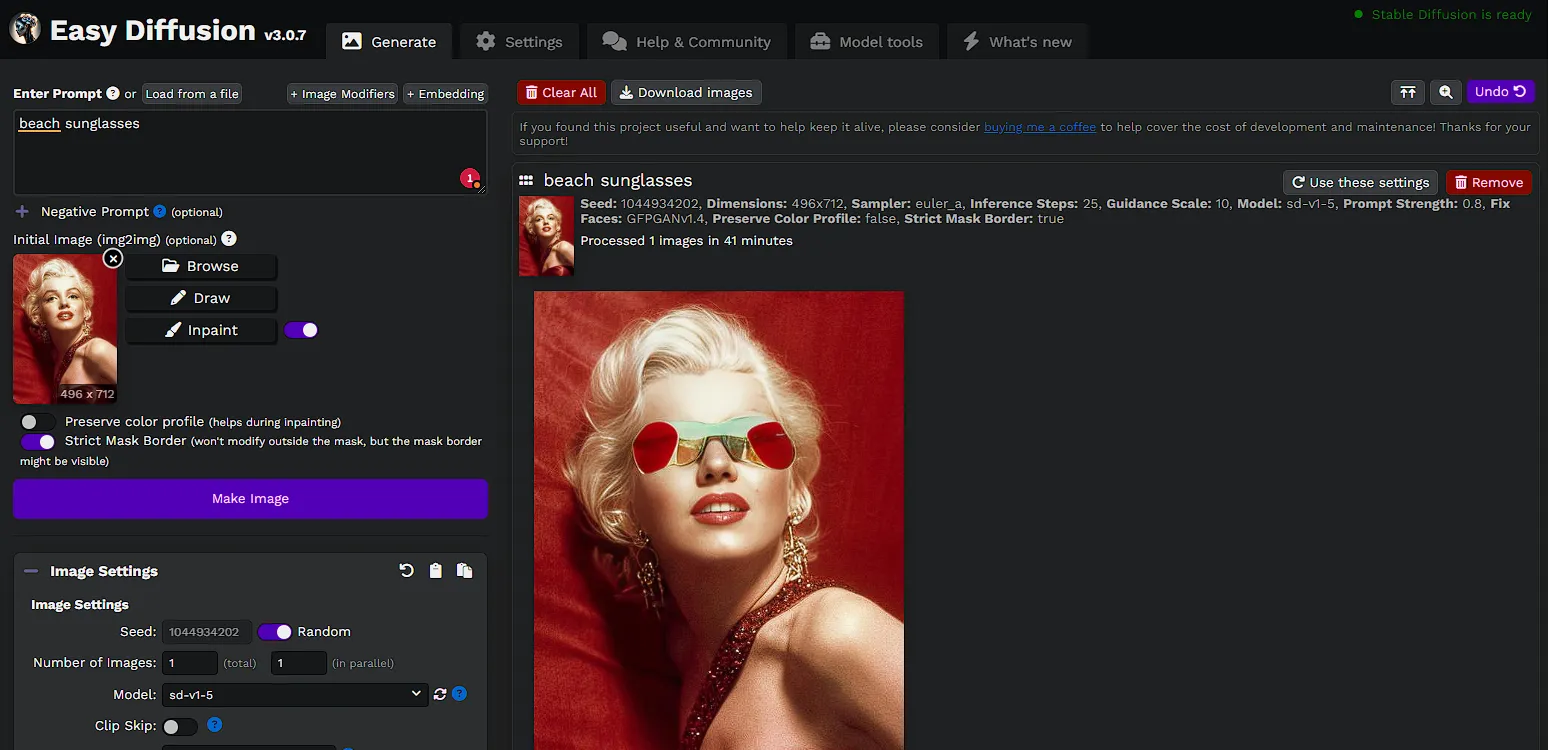Enable Preserve color profile
This screenshot has height=750, width=1548.
click(x=37, y=421)
